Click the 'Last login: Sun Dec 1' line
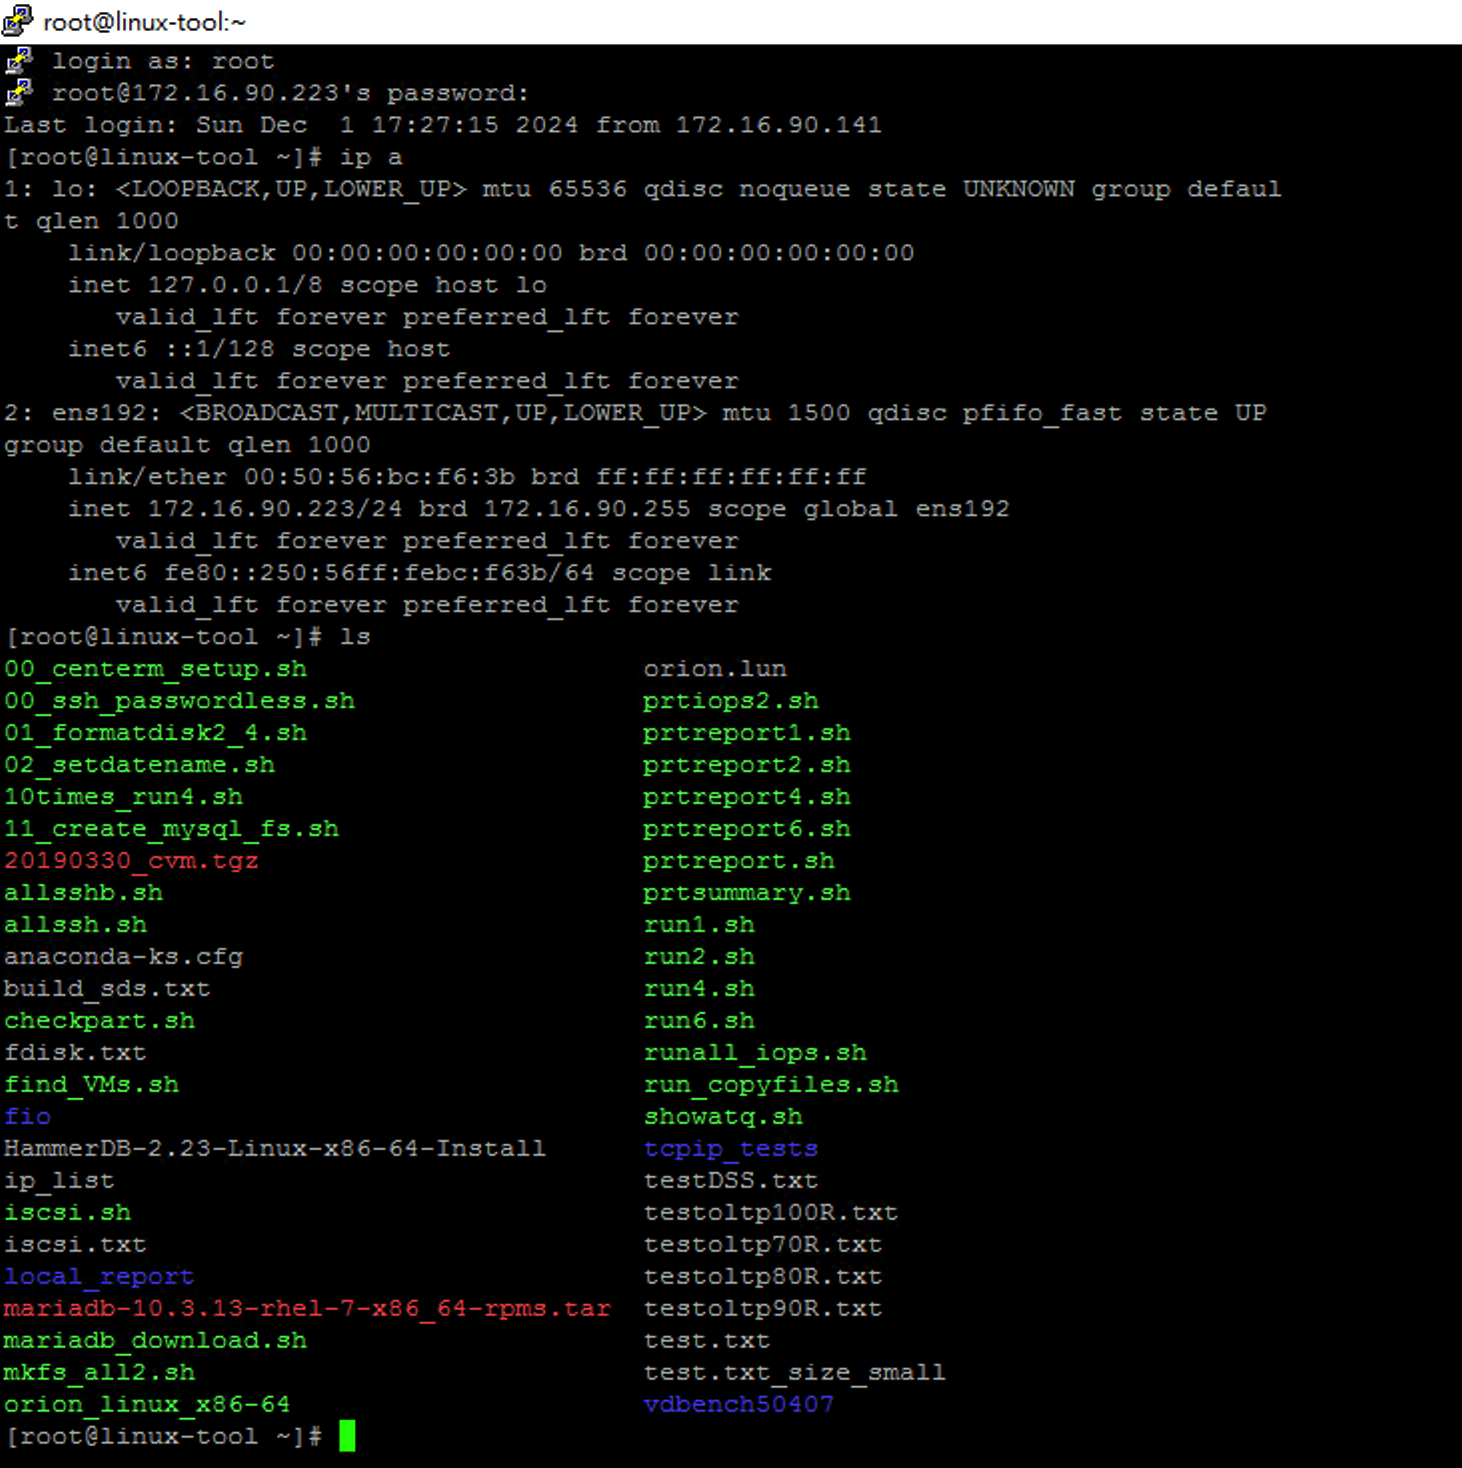1462x1468 pixels. (x=443, y=125)
